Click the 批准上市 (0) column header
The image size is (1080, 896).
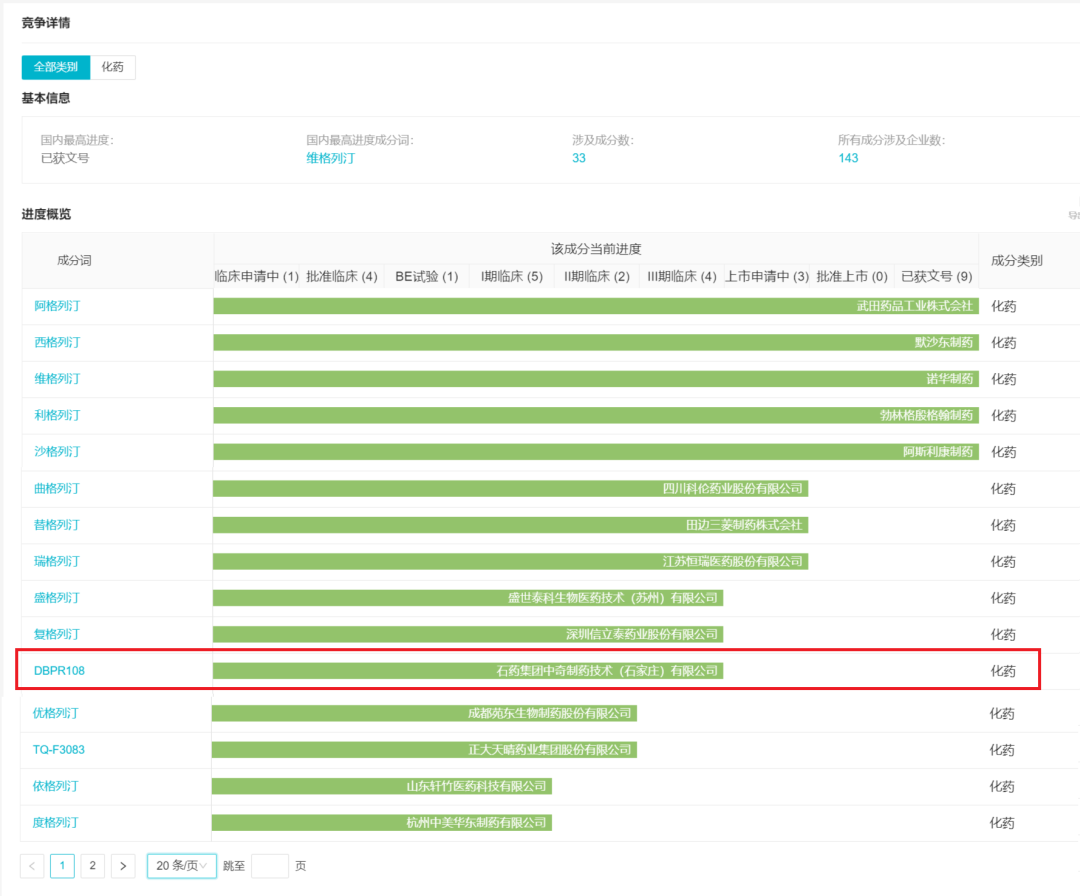click(852, 277)
